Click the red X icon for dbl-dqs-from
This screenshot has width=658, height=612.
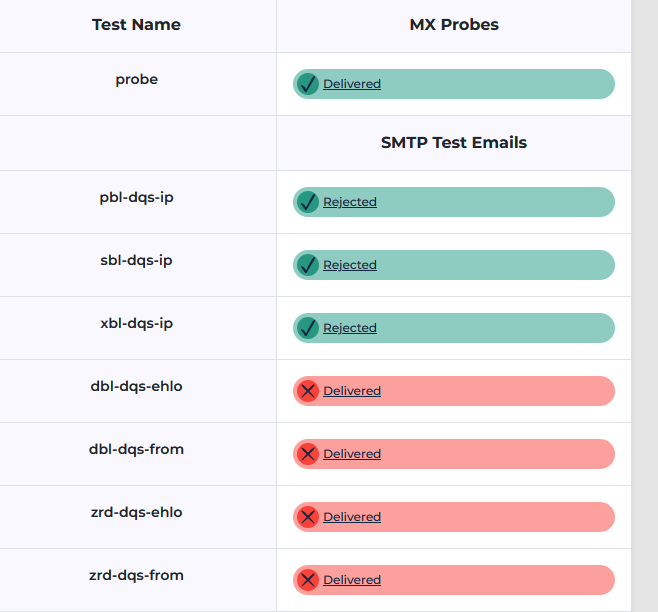[308, 454]
